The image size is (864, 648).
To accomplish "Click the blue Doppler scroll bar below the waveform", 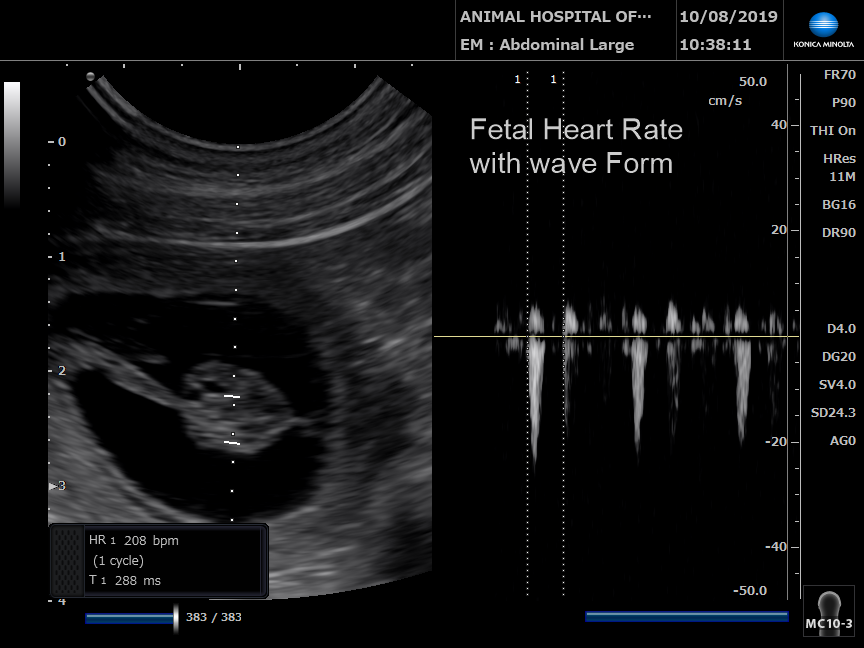I will [x=686, y=617].
